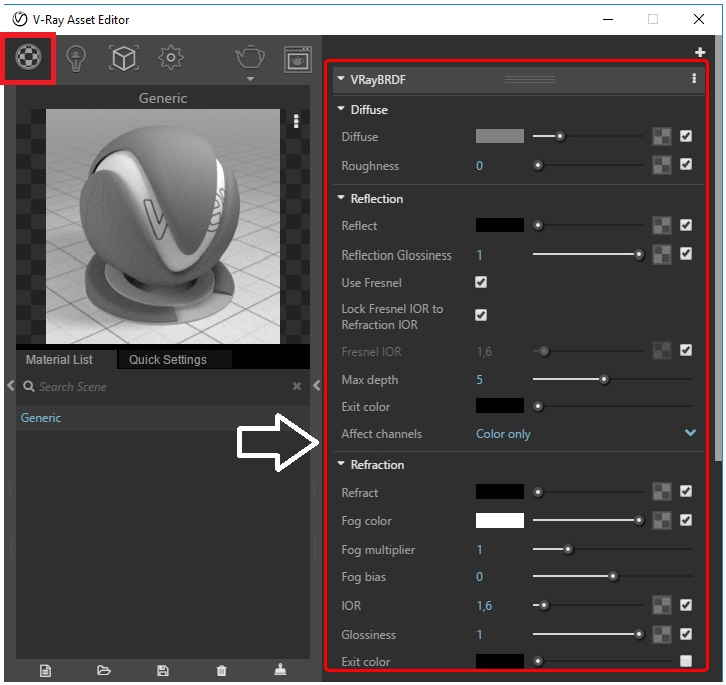
Task: Click the Refract color swatch
Action: pyautogui.click(x=500, y=491)
